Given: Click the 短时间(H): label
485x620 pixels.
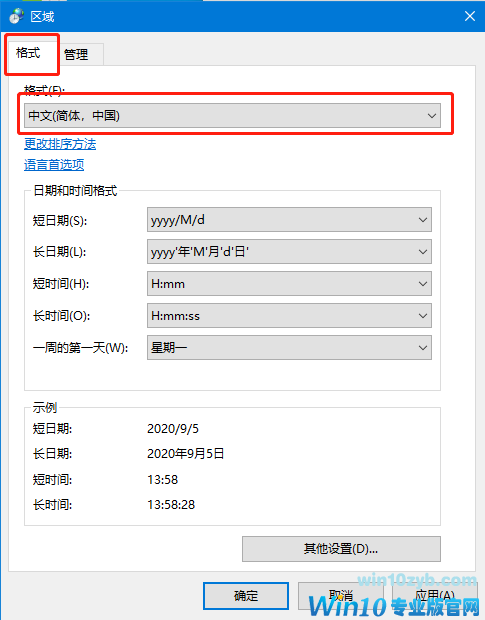Looking at the screenshot, I should click(x=61, y=284).
